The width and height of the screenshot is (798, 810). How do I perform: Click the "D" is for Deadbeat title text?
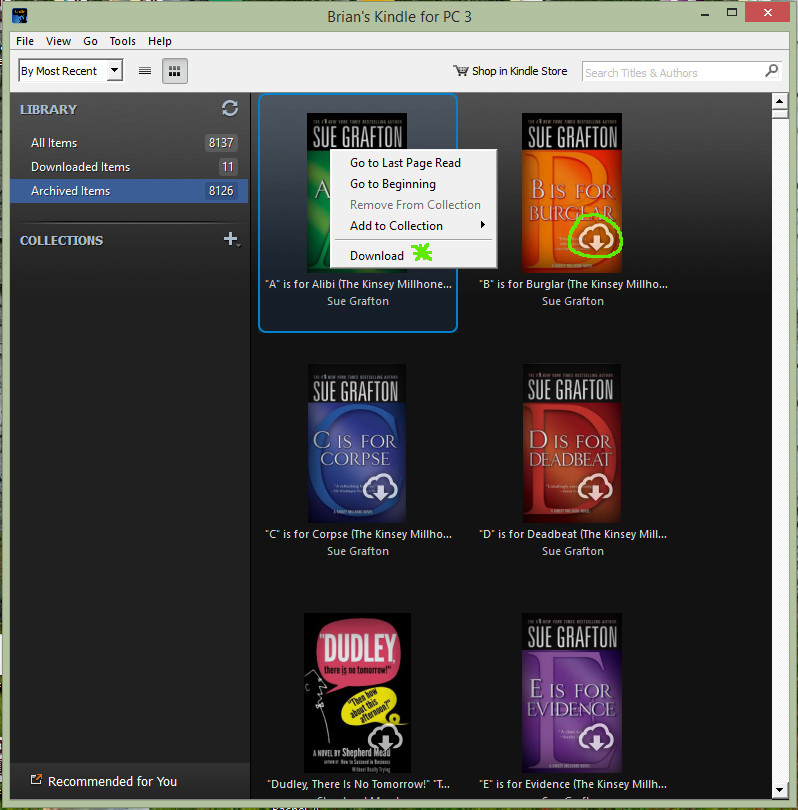[x=573, y=534]
